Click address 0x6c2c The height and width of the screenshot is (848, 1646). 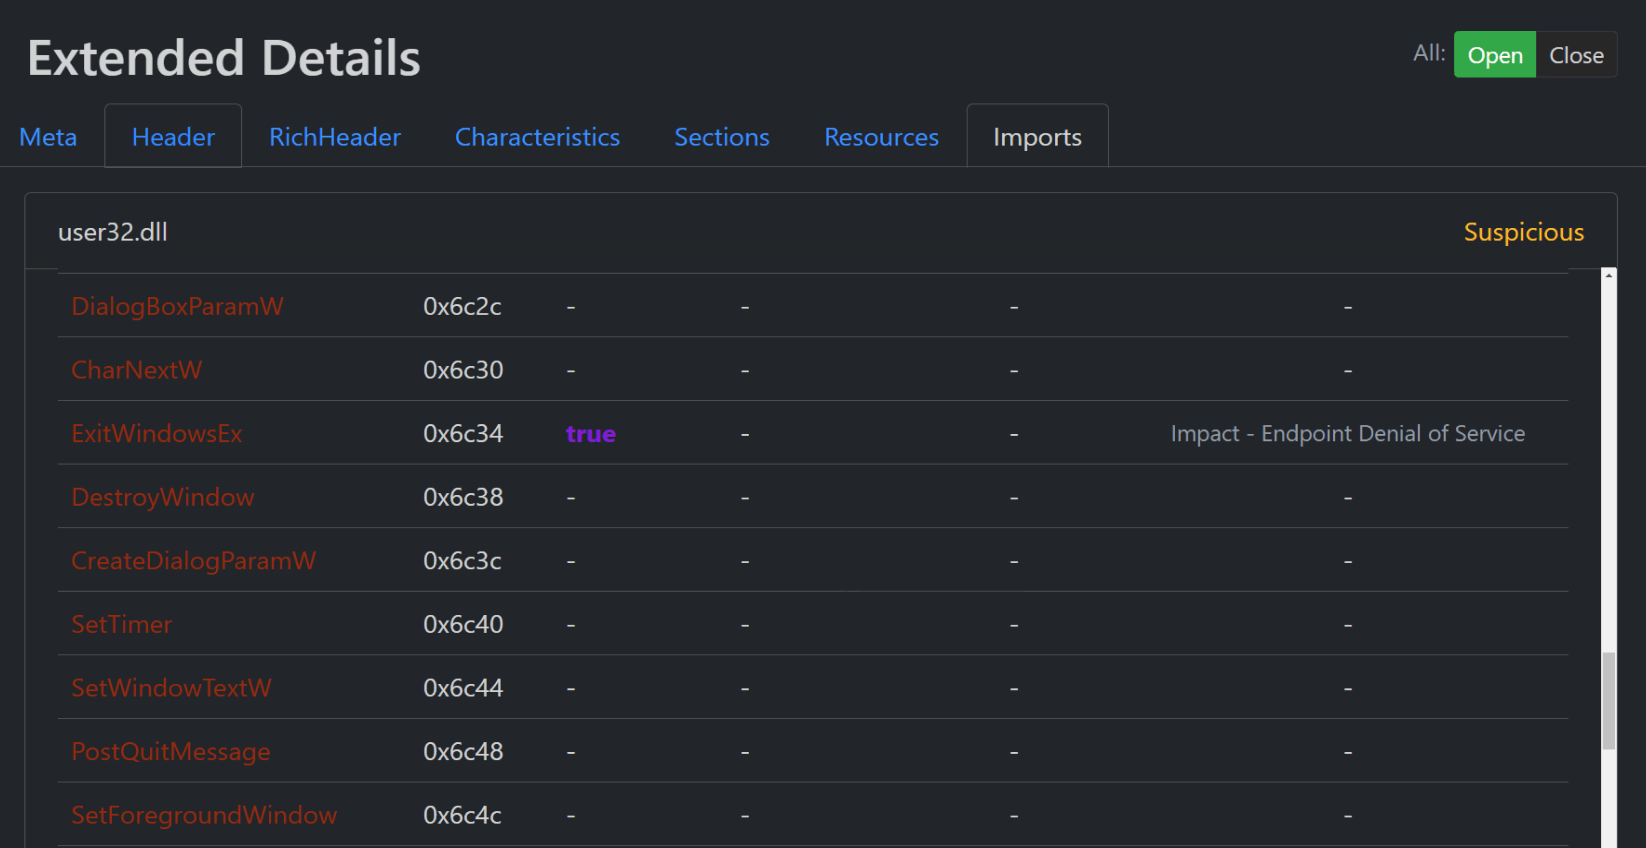(462, 306)
